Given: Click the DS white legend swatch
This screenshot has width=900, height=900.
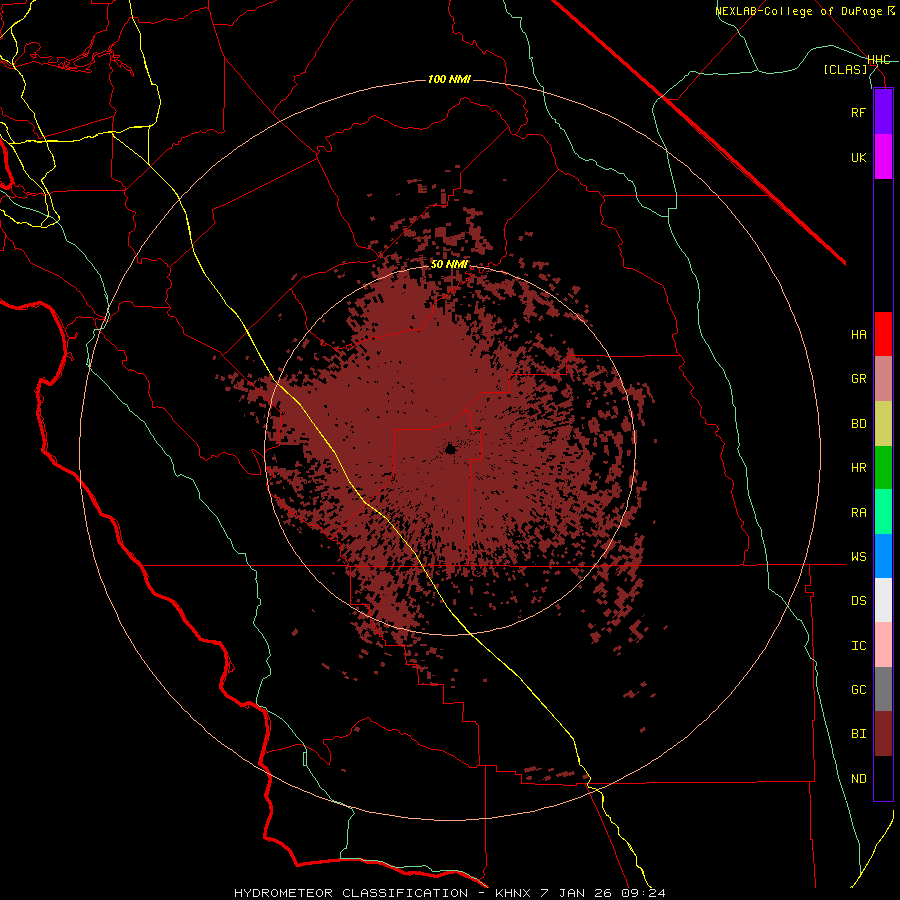Looking at the screenshot, I should point(883,600).
